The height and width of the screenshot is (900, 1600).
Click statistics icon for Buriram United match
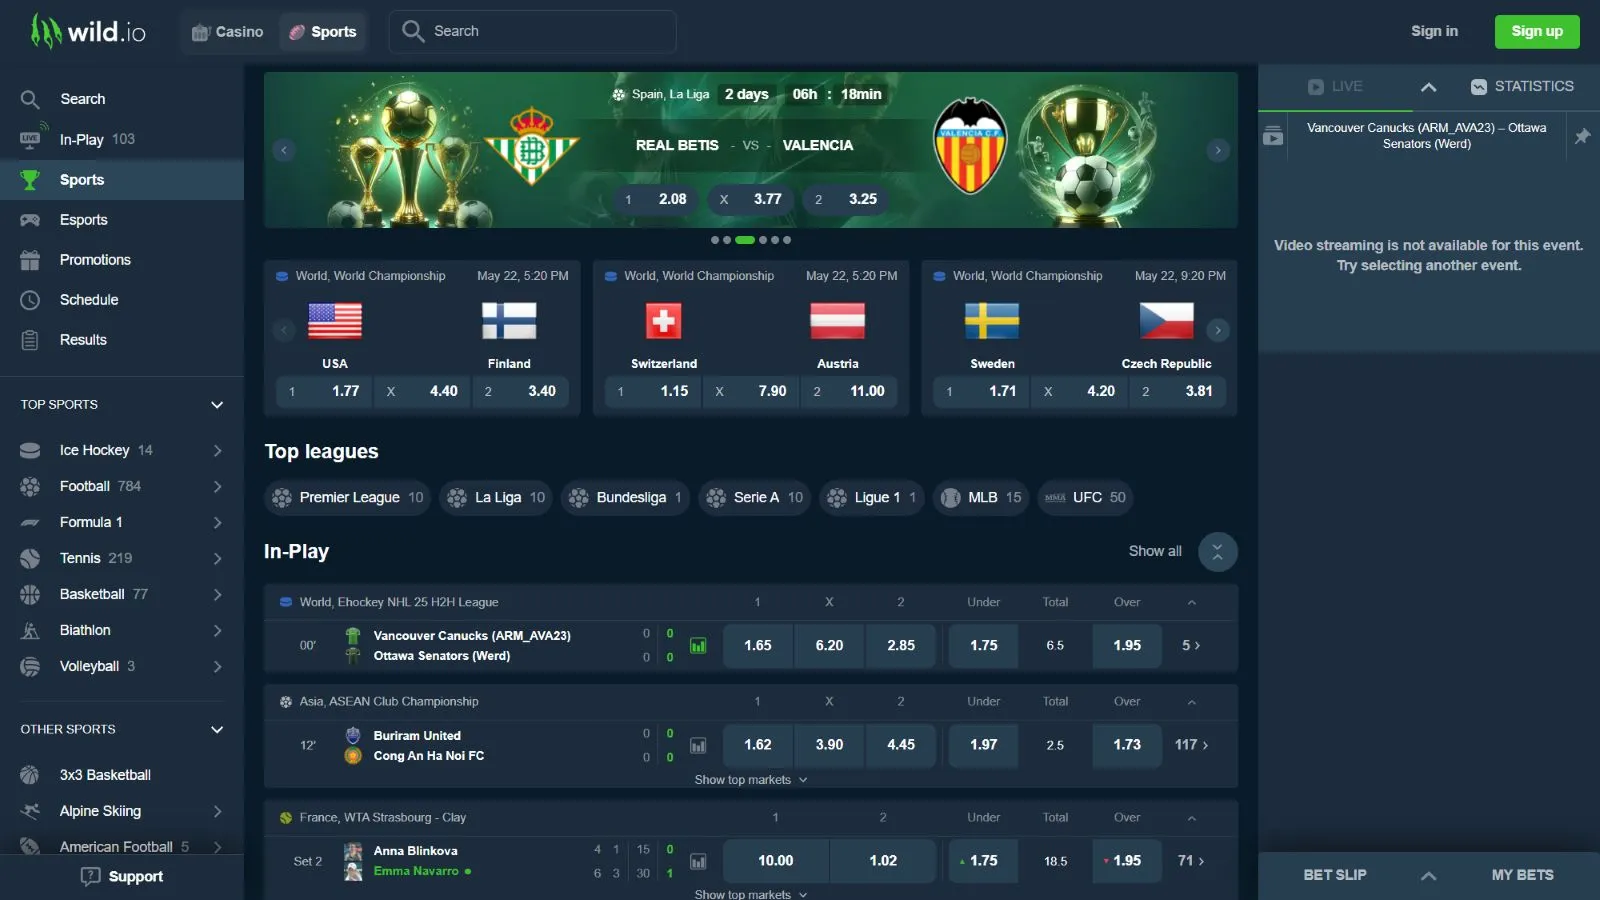click(x=698, y=746)
